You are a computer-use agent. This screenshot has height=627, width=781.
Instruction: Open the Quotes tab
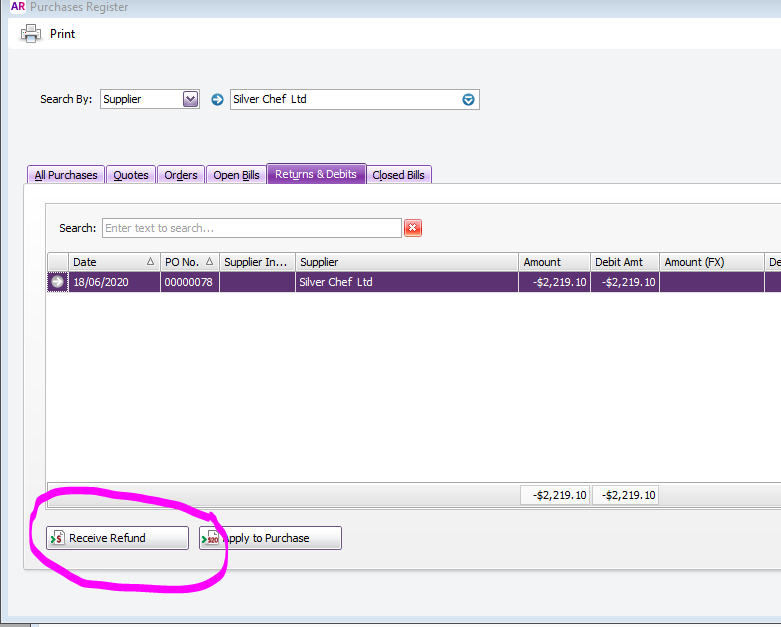(x=131, y=175)
